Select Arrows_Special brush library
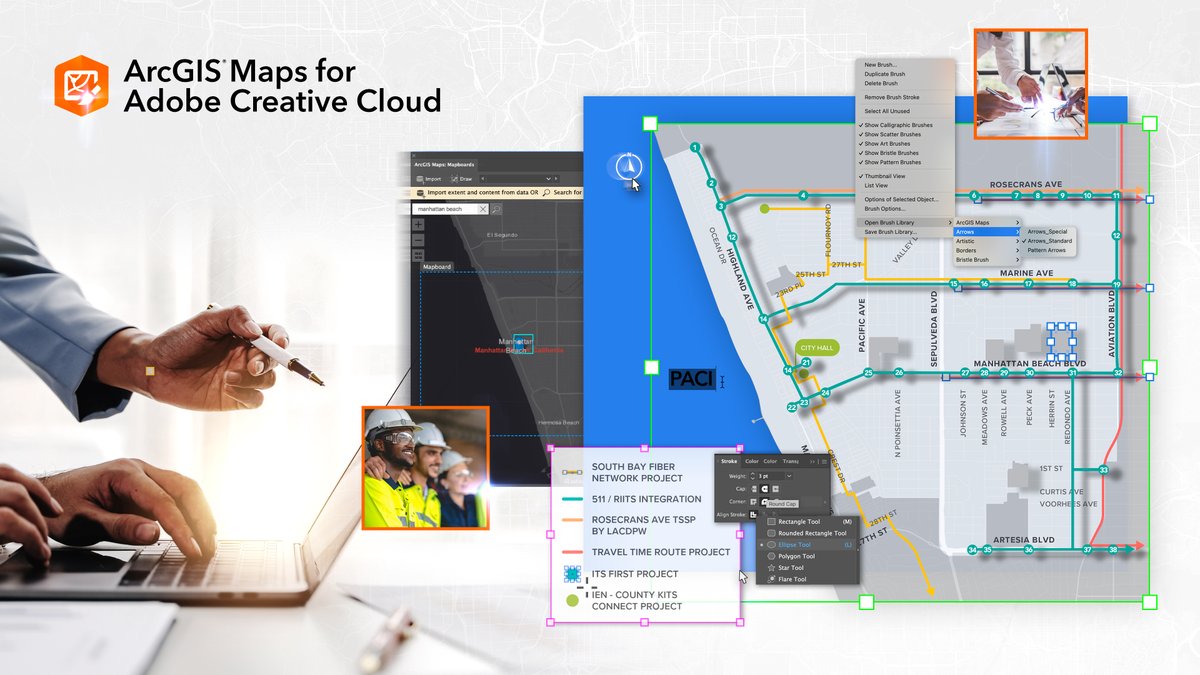This screenshot has width=1200, height=675. pos(1047,232)
